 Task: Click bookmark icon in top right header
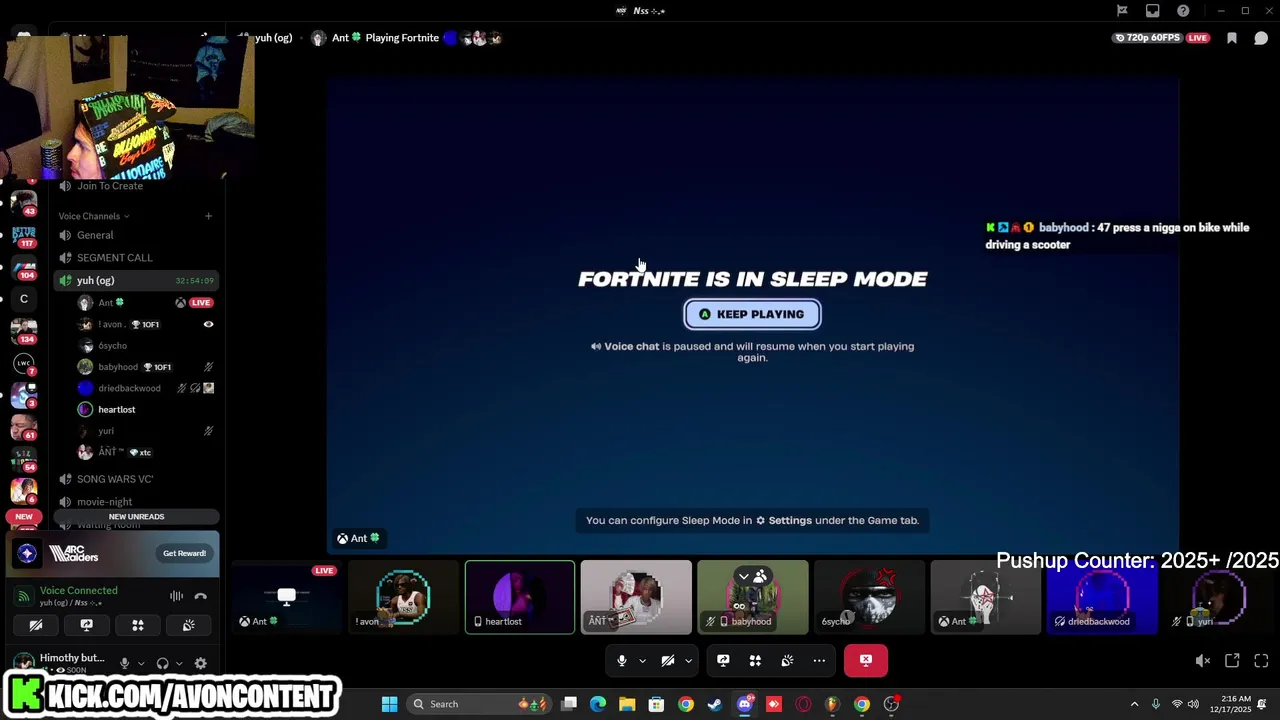tap(1232, 38)
